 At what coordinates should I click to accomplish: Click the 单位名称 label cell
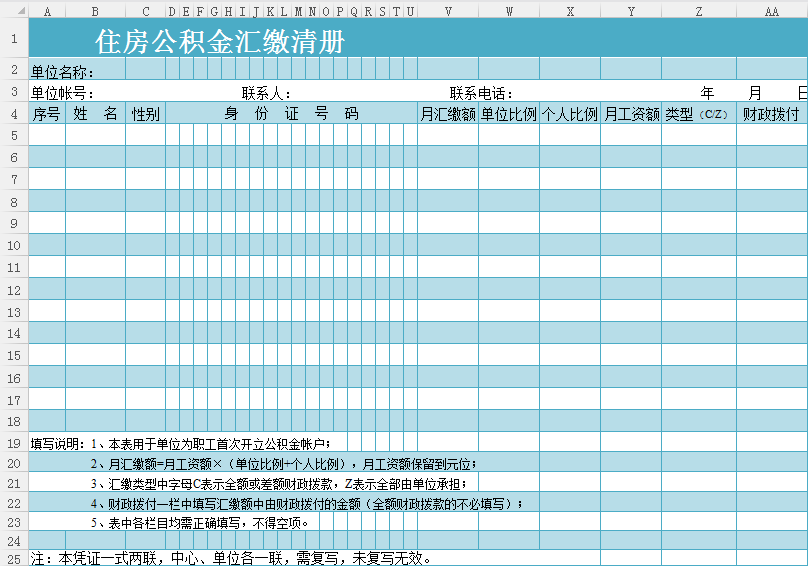[62, 72]
